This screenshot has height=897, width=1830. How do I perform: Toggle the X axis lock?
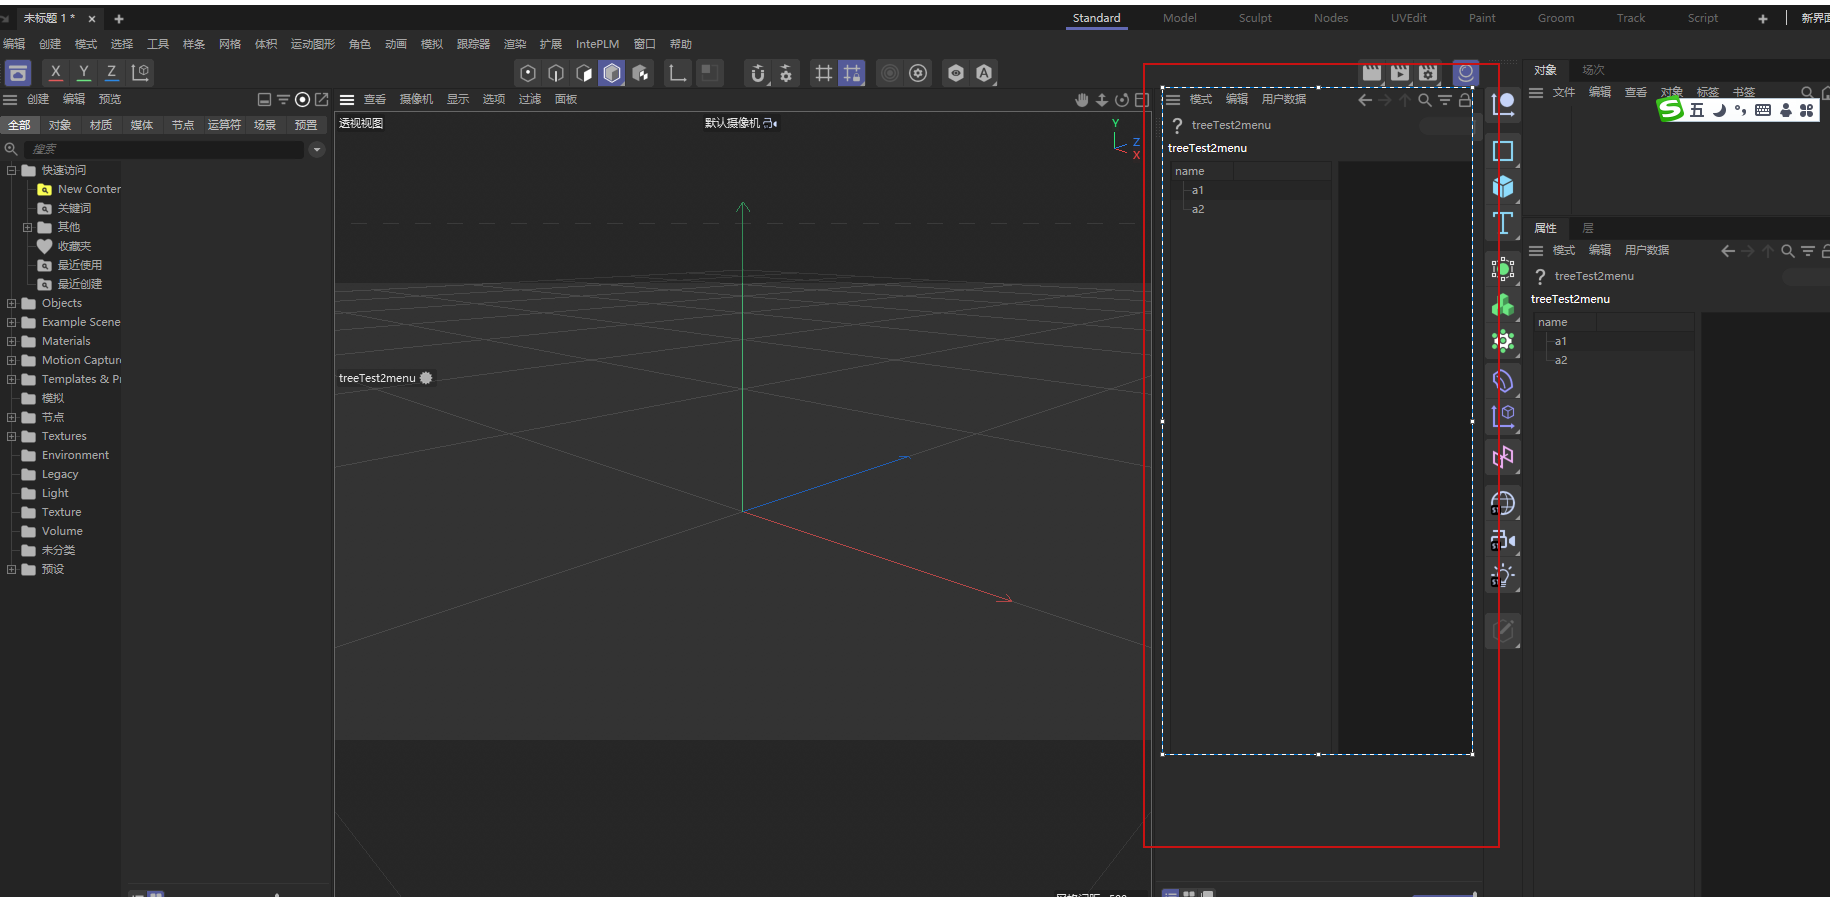(56, 72)
